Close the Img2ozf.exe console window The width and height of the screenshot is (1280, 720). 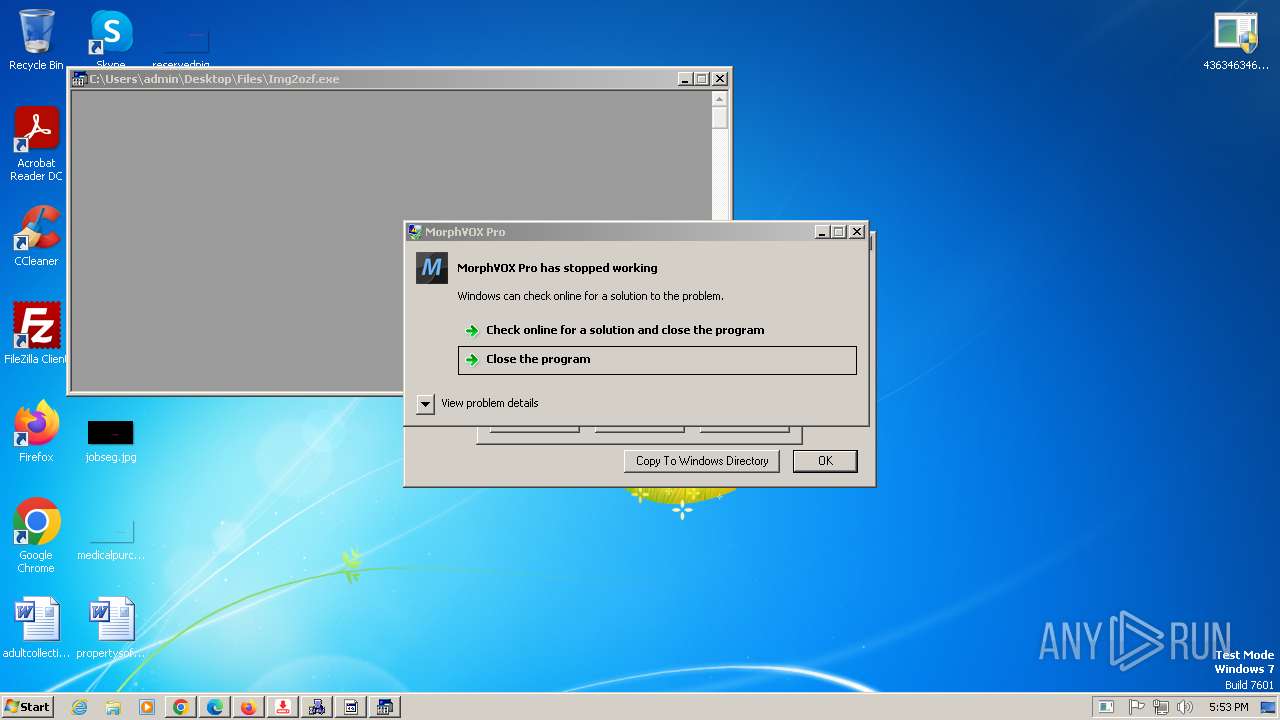(720, 79)
